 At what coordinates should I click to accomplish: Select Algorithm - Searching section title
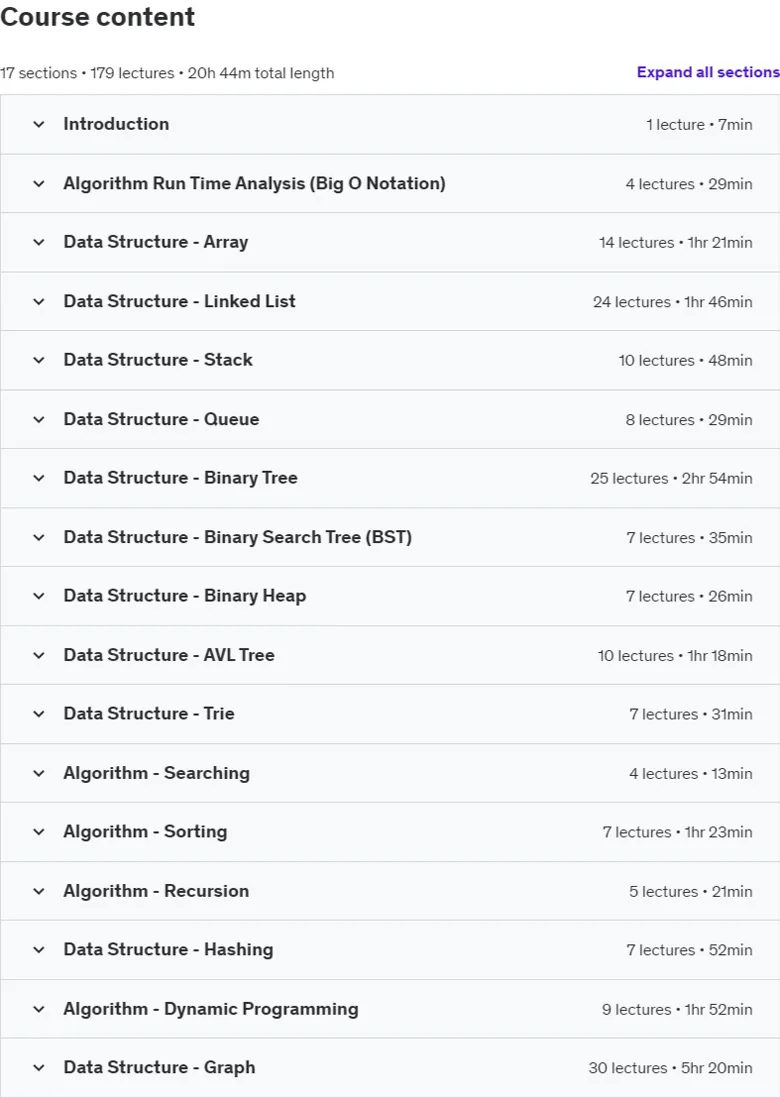tap(156, 773)
